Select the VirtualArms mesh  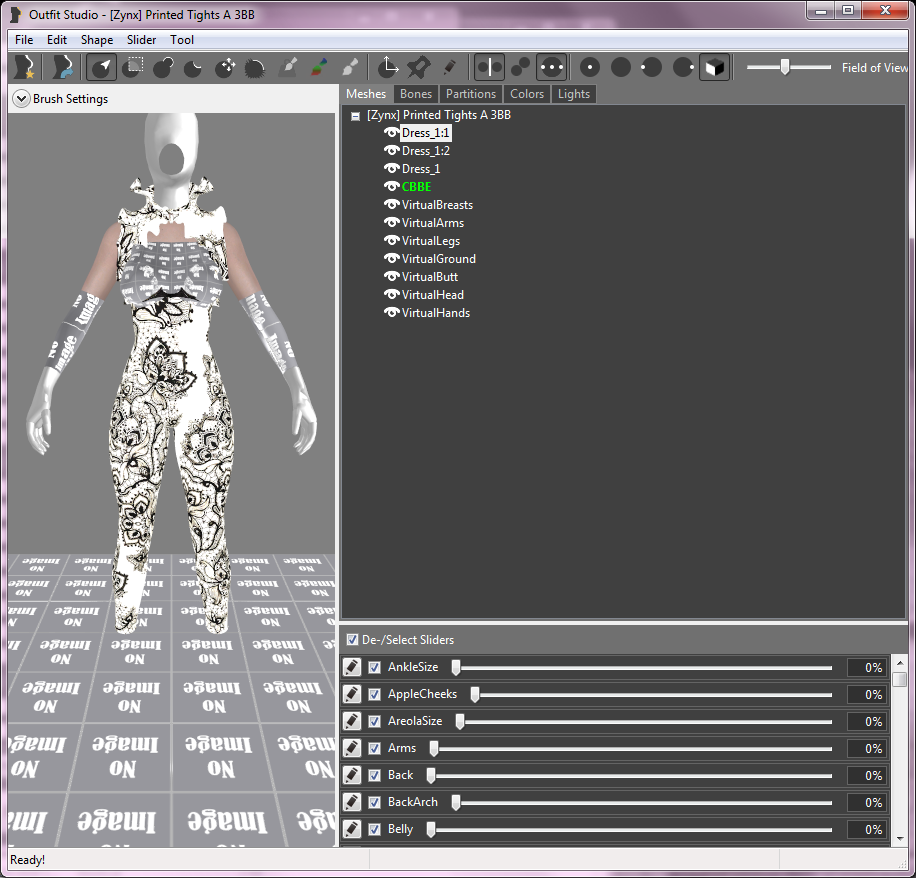(x=432, y=223)
